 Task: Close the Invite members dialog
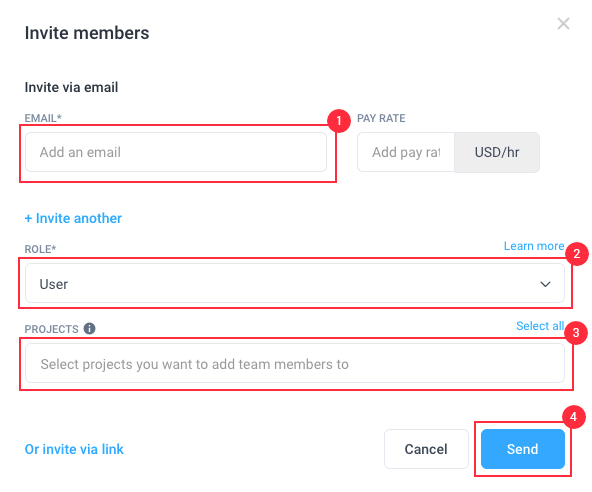[563, 23]
